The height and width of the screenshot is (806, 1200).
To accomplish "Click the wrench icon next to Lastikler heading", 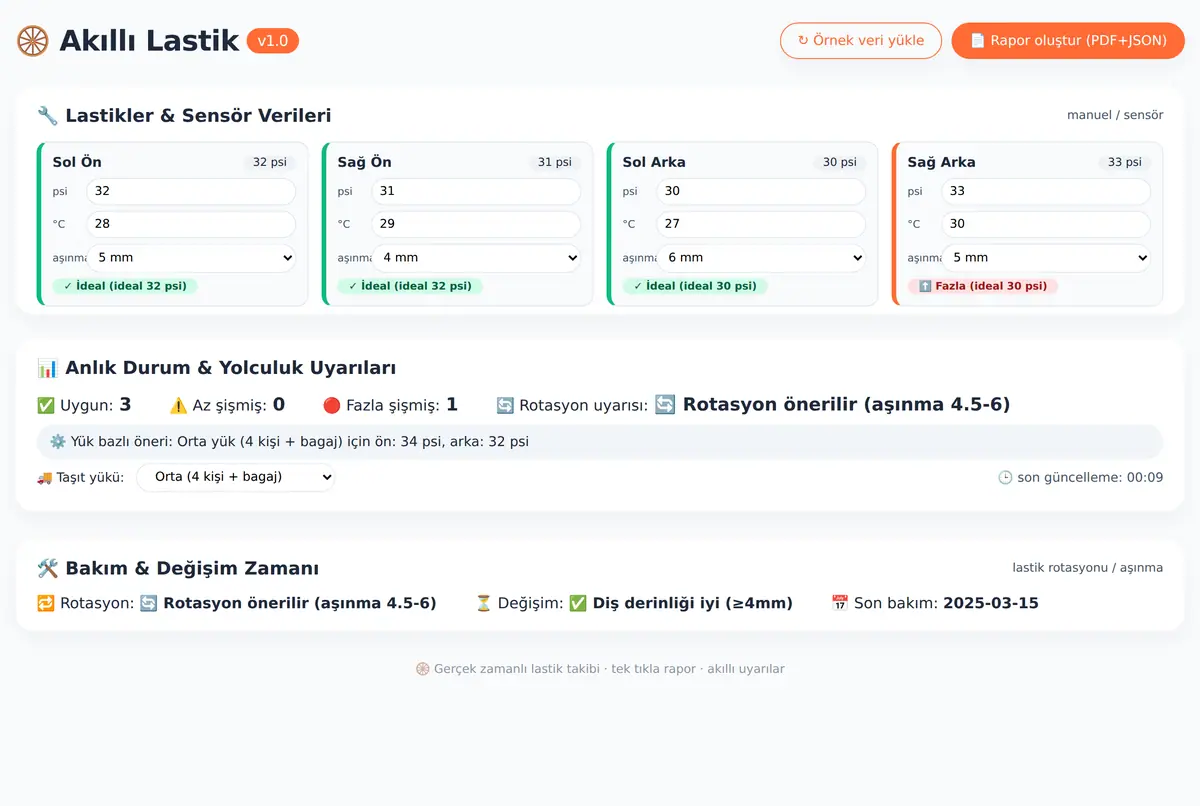I will tap(47, 116).
